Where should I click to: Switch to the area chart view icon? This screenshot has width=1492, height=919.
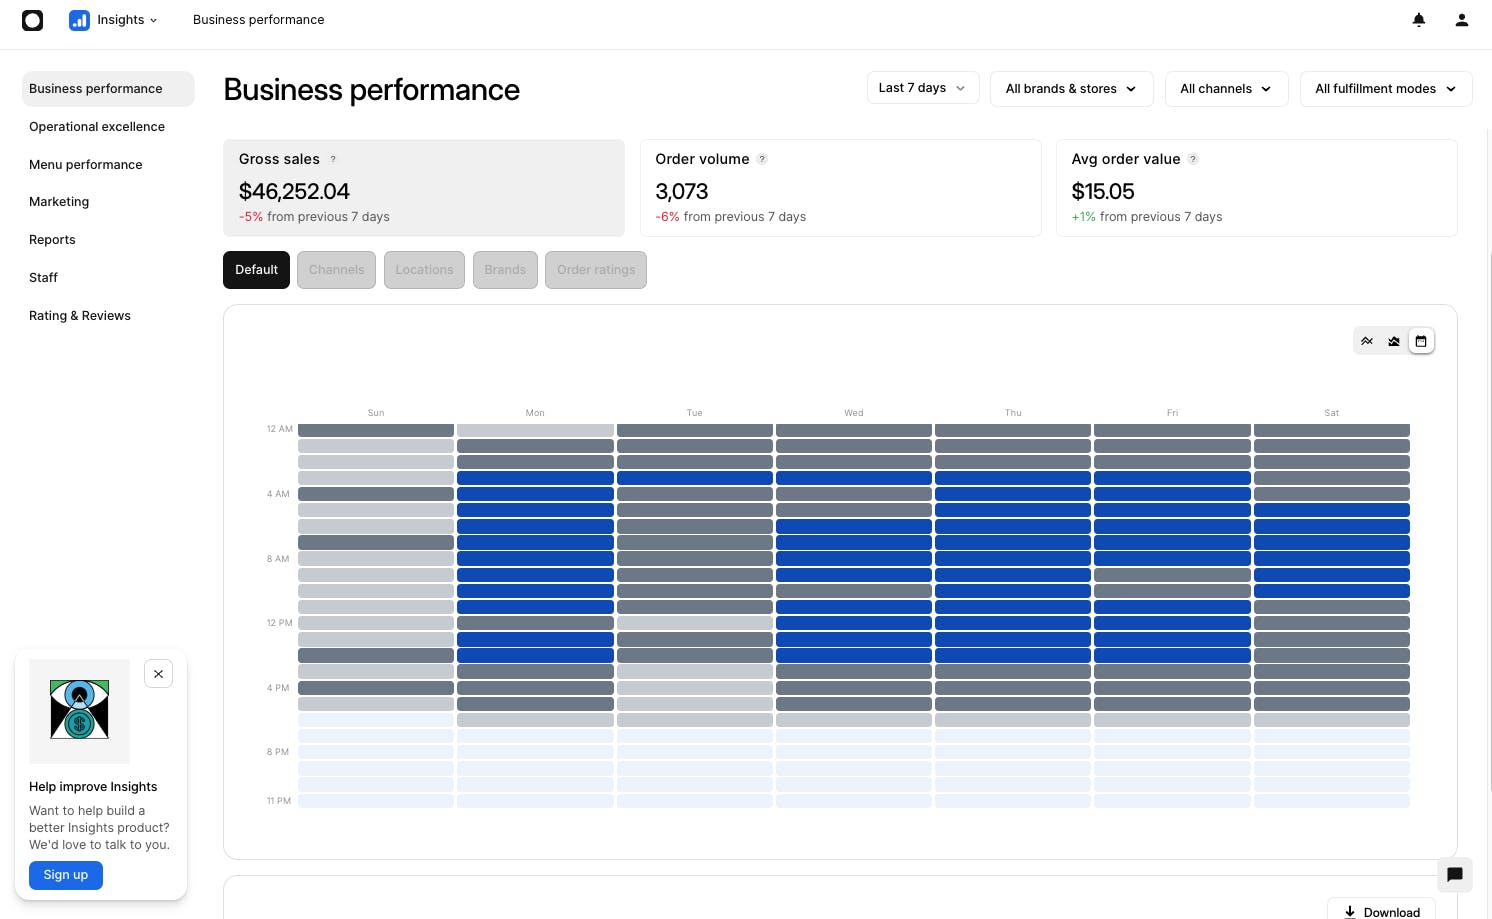pyautogui.click(x=1394, y=341)
